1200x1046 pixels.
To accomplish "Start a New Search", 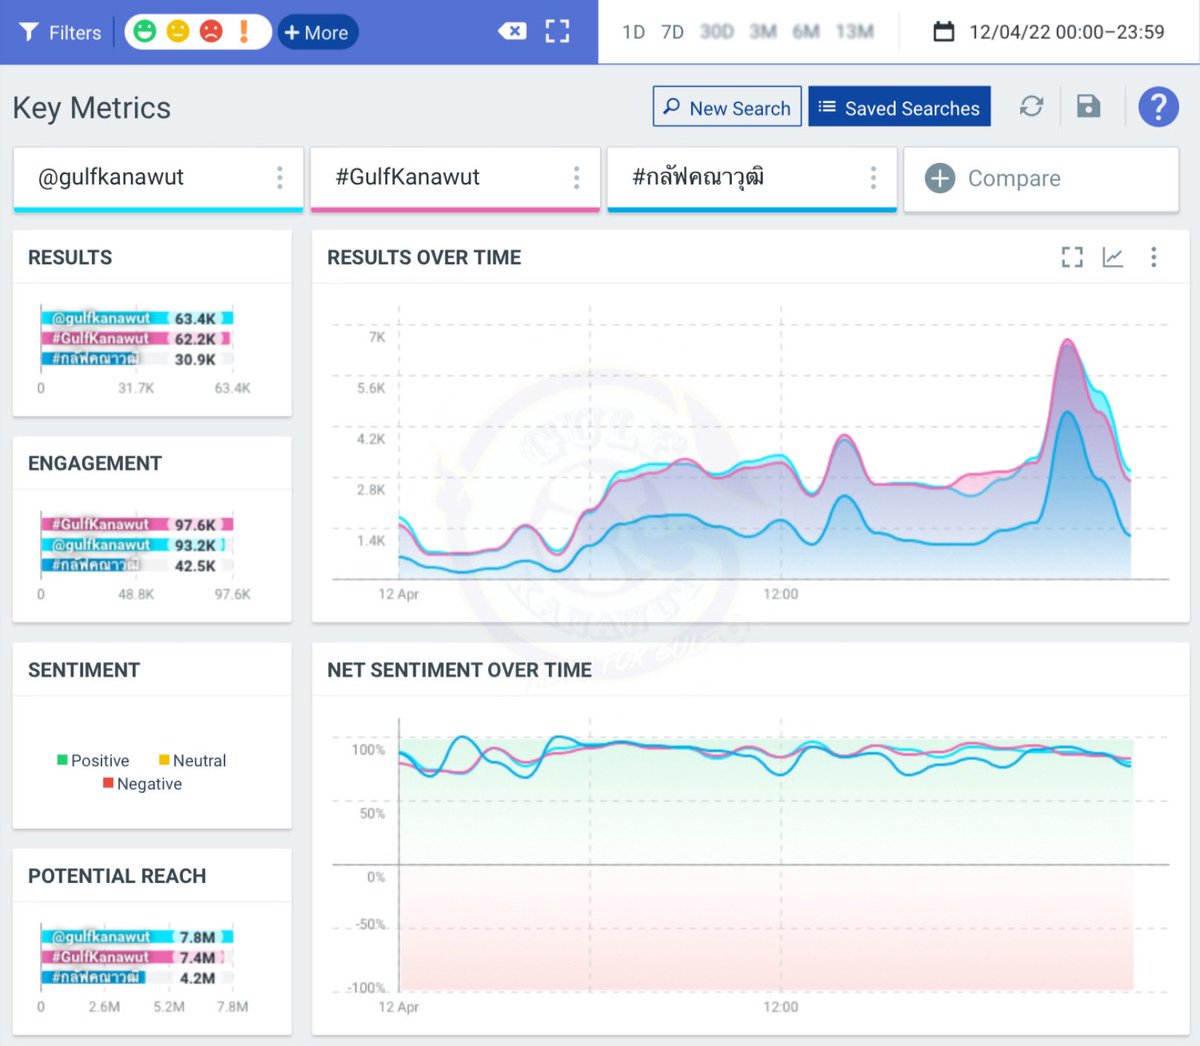I will click(x=727, y=106).
